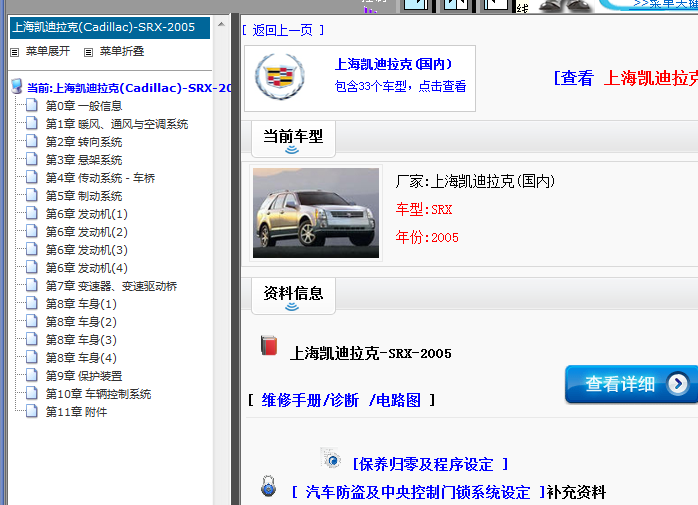This screenshot has height=505, width=698.
Task: Click the 资料信息 section tab
Action: pyautogui.click(x=293, y=296)
